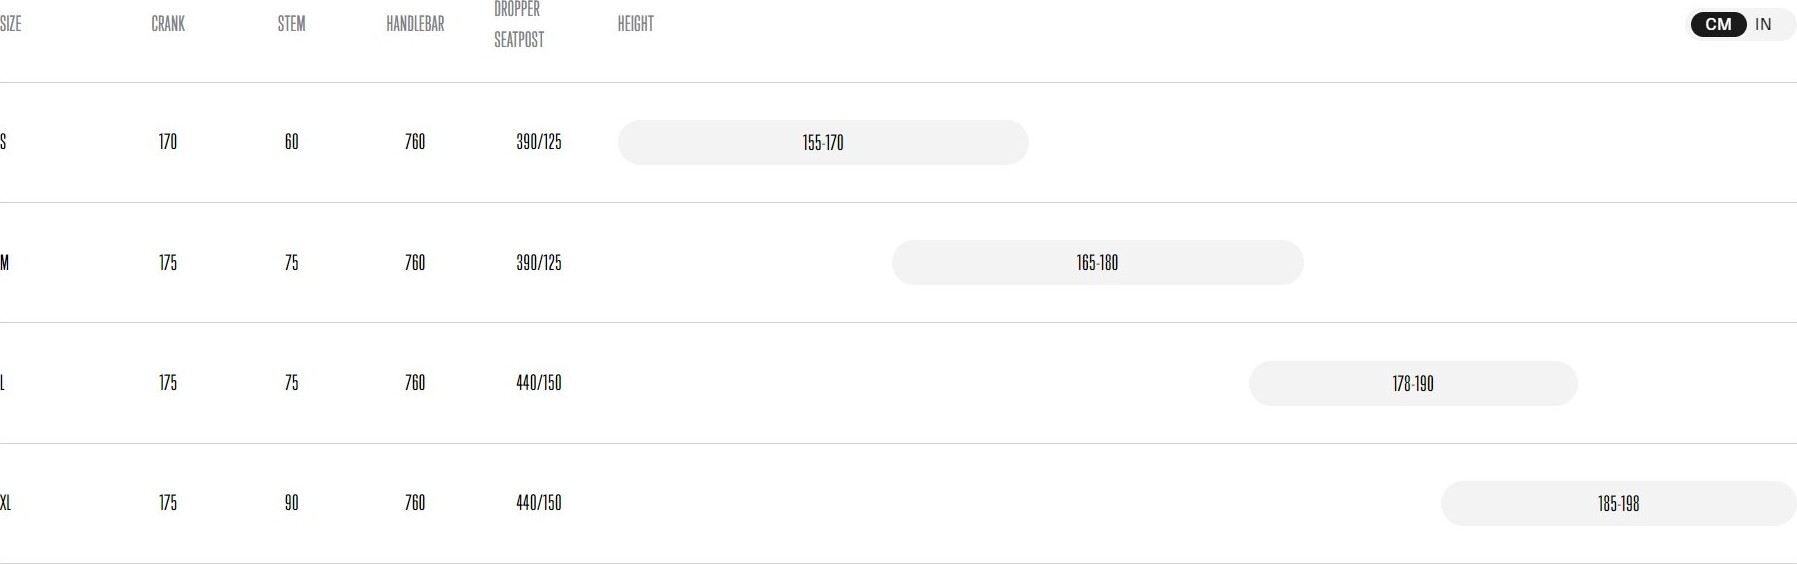The width and height of the screenshot is (1797, 564).
Task: Click the SIZE column header
Action: (x=10, y=24)
